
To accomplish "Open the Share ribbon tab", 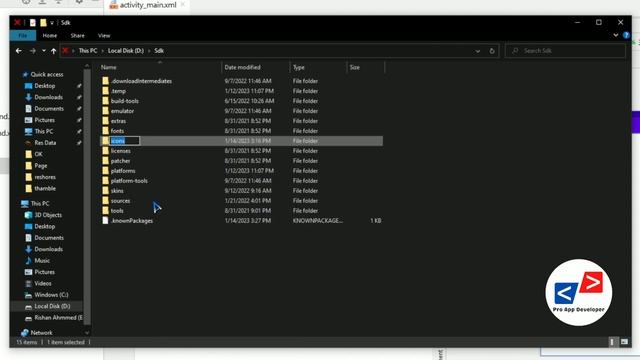I will pos(77,36).
